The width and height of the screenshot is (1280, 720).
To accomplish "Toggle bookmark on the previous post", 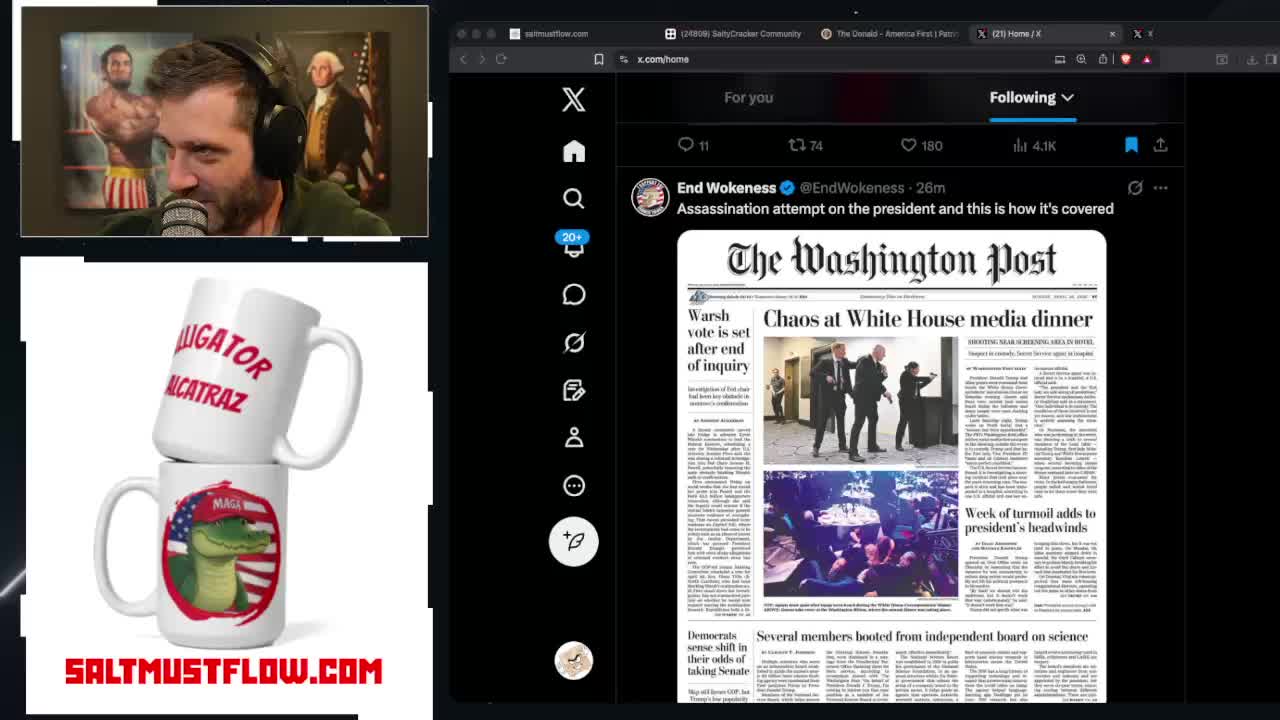I will point(1131,145).
